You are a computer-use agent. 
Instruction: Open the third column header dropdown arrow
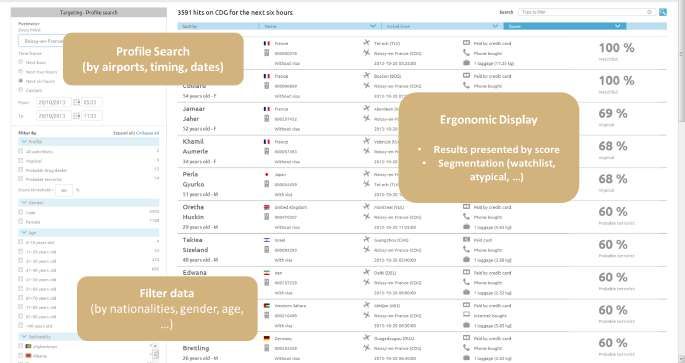click(x=495, y=26)
